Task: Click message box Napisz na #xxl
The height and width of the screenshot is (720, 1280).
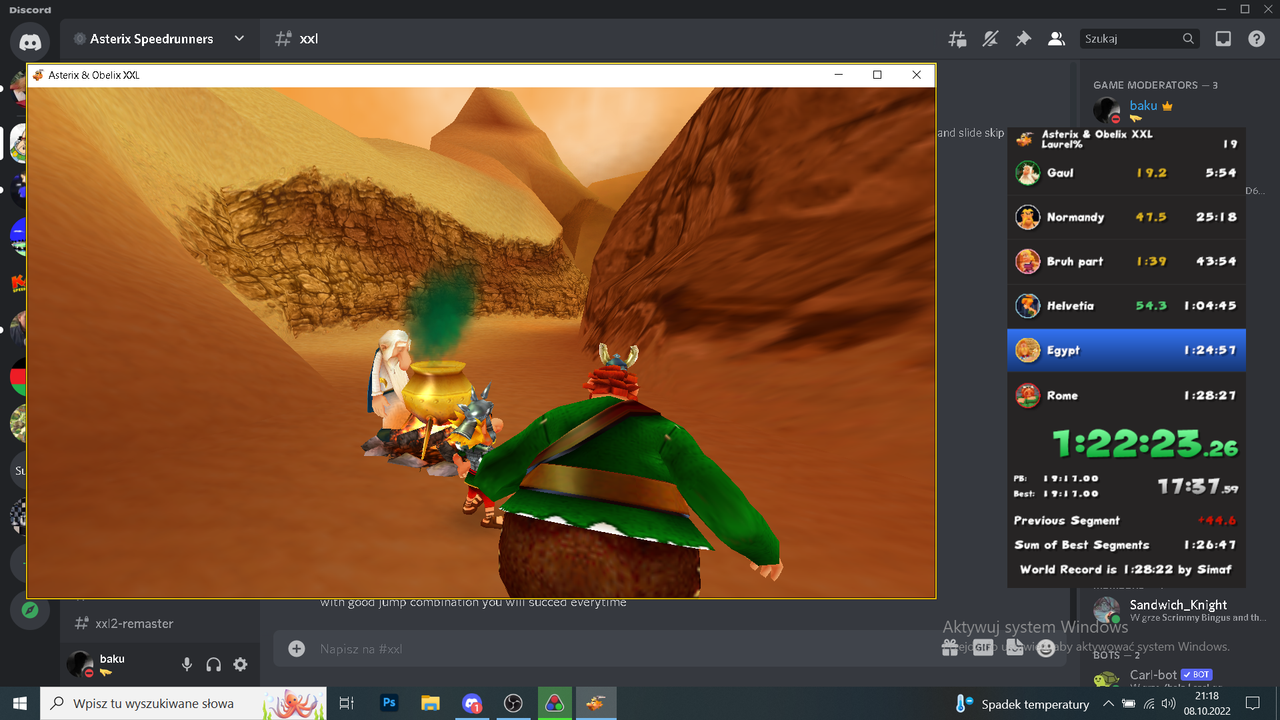Action: click(620, 649)
